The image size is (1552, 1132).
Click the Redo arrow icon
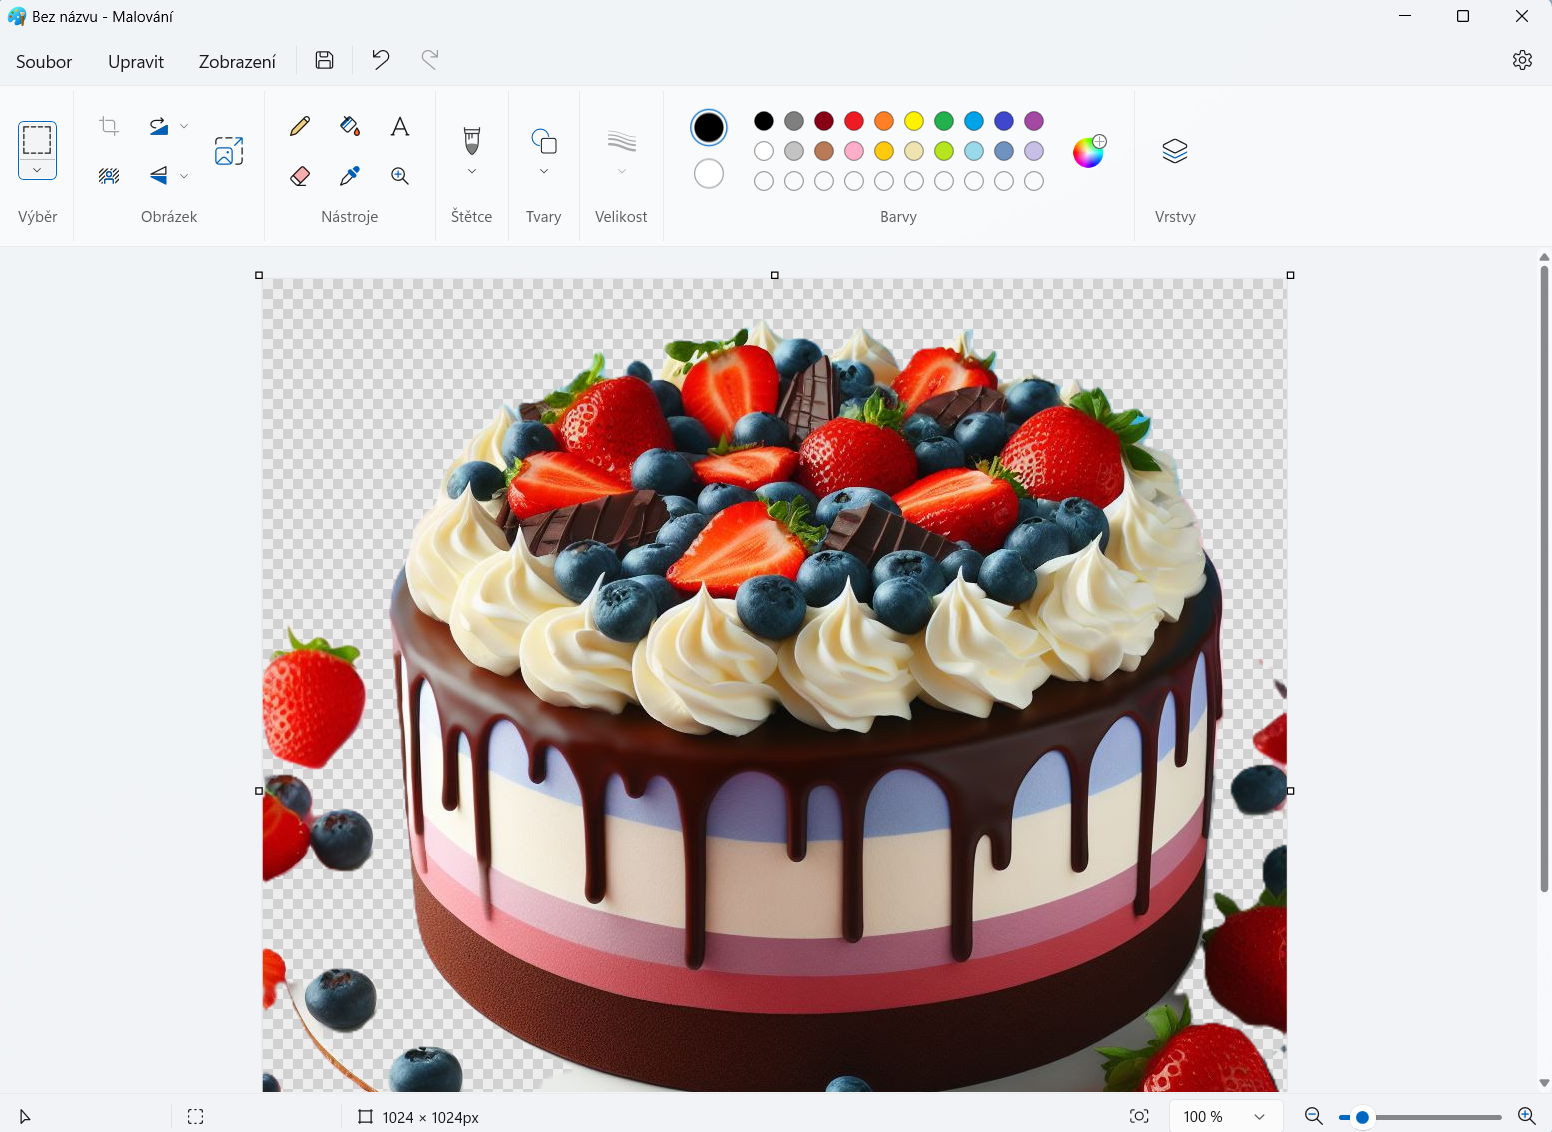(x=430, y=60)
